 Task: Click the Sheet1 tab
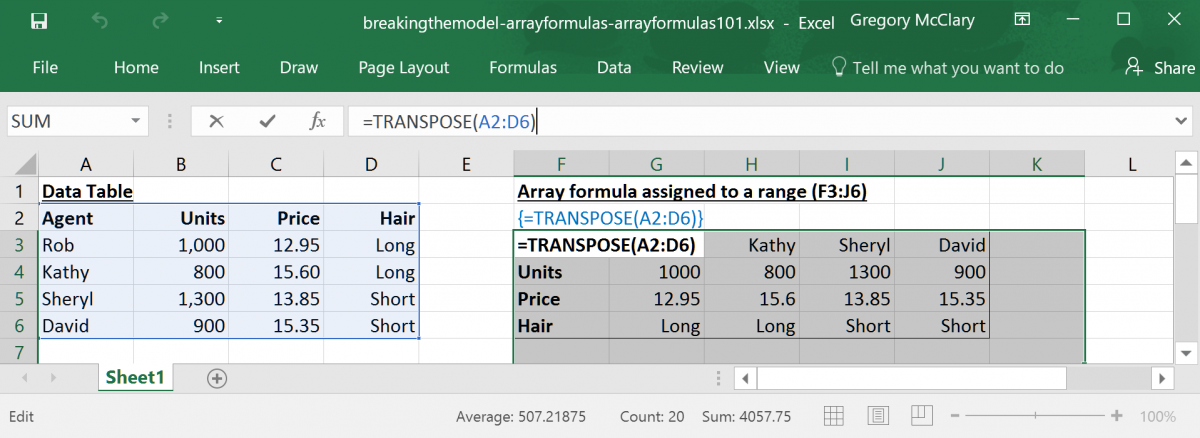[x=135, y=377]
